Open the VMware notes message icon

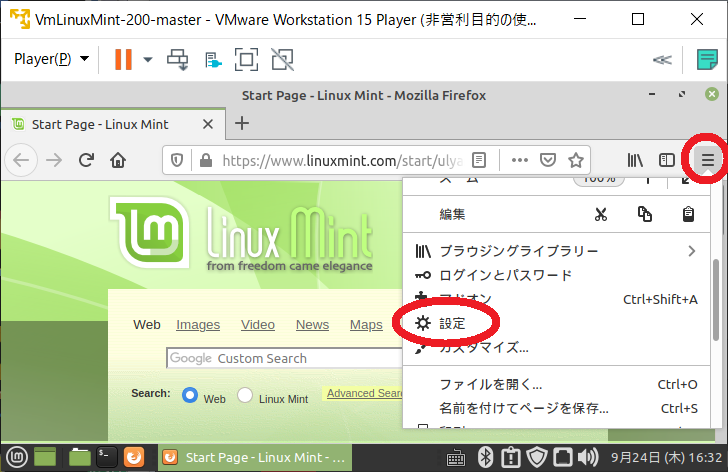coord(707,59)
